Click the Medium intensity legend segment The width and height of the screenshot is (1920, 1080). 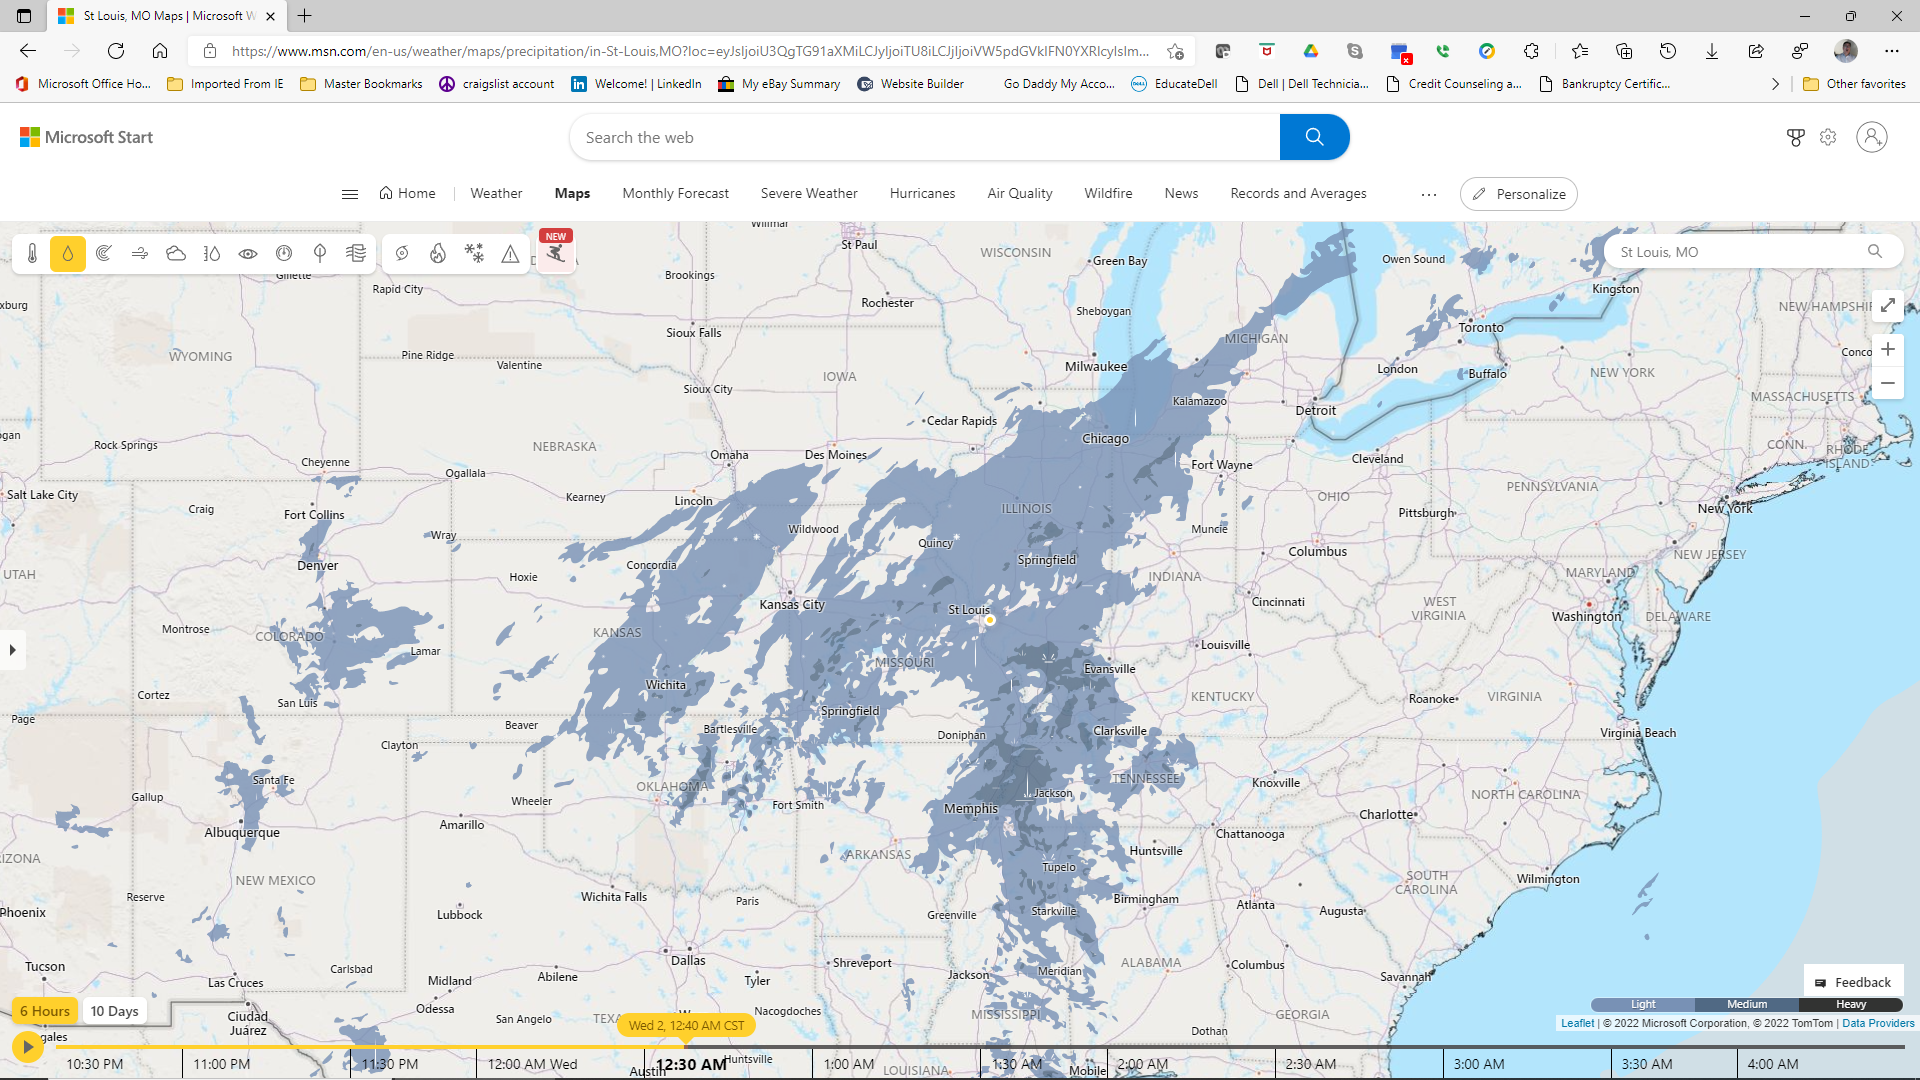tap(1747, 1004)
